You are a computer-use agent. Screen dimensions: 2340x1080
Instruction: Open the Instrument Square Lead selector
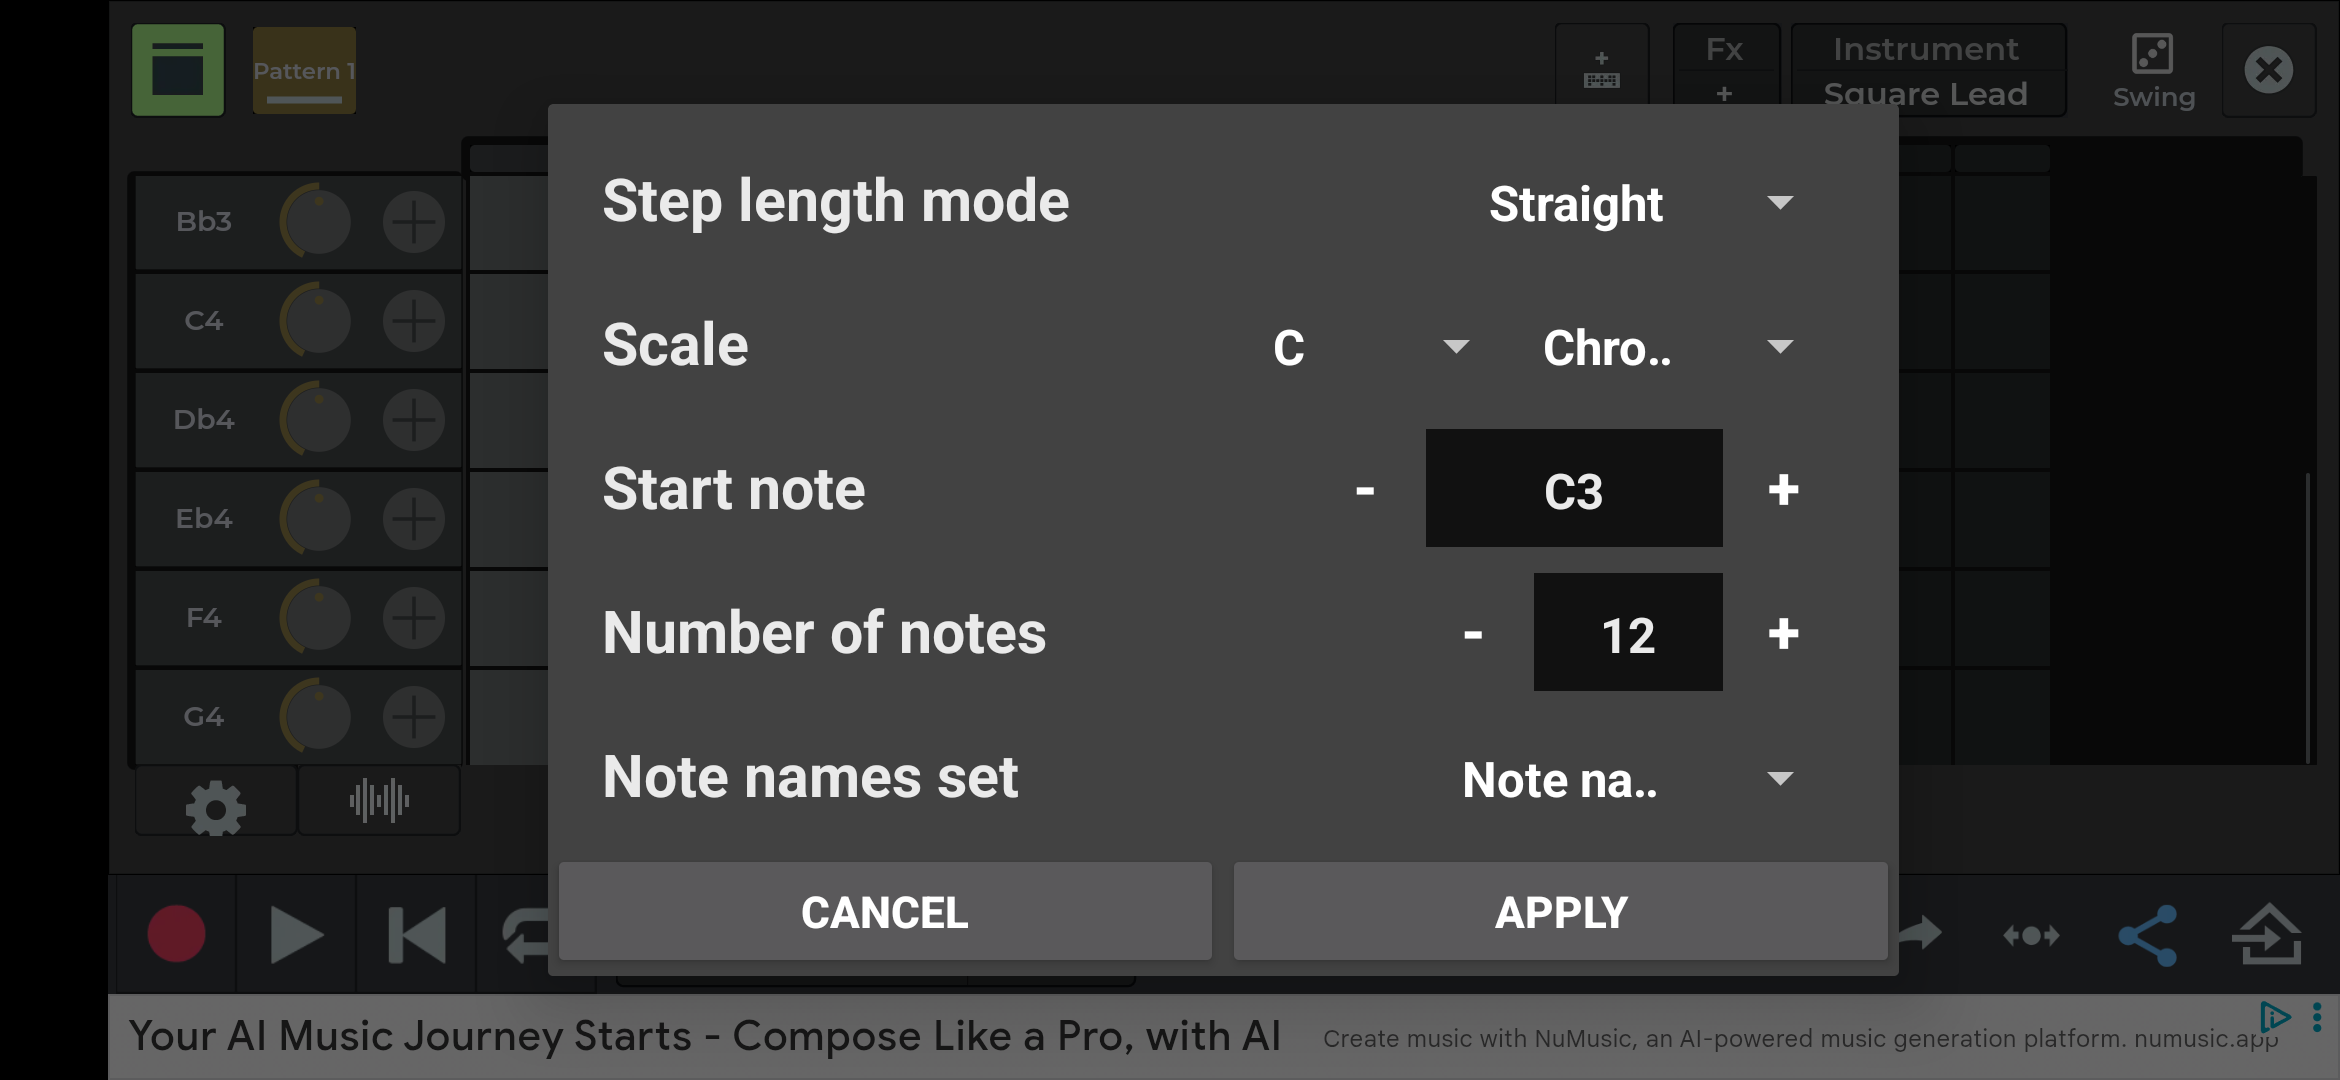click(x=1926, y=70)
